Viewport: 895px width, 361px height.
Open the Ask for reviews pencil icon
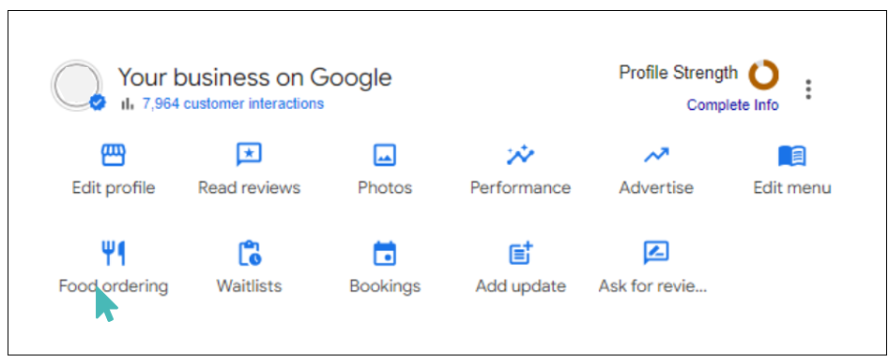[x=656, y=253]
